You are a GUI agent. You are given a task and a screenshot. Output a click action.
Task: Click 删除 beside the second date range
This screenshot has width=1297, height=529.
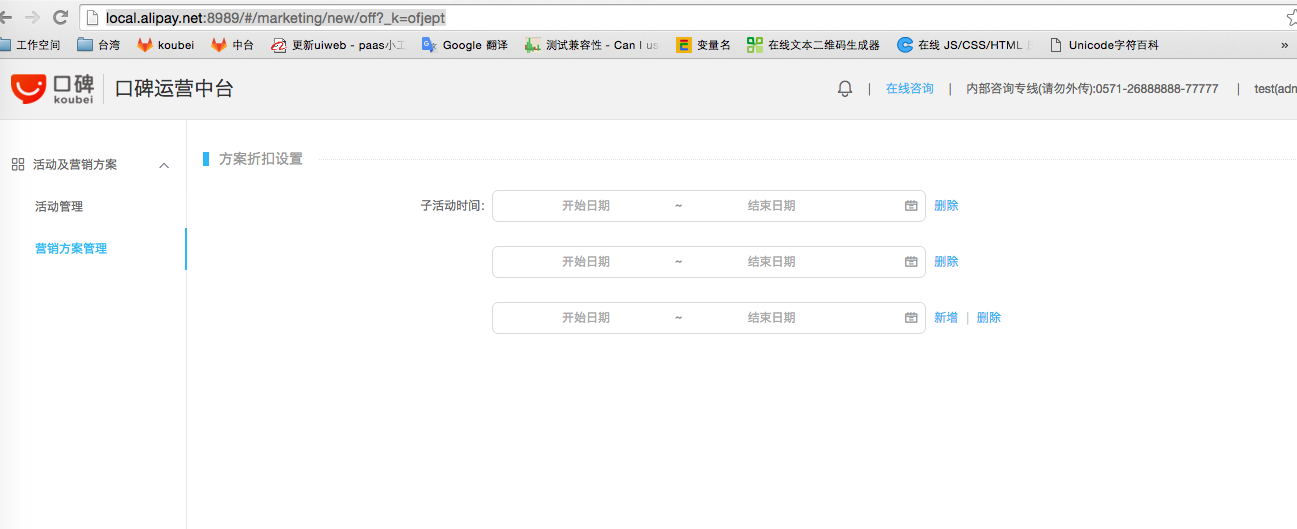coord(946,261)
